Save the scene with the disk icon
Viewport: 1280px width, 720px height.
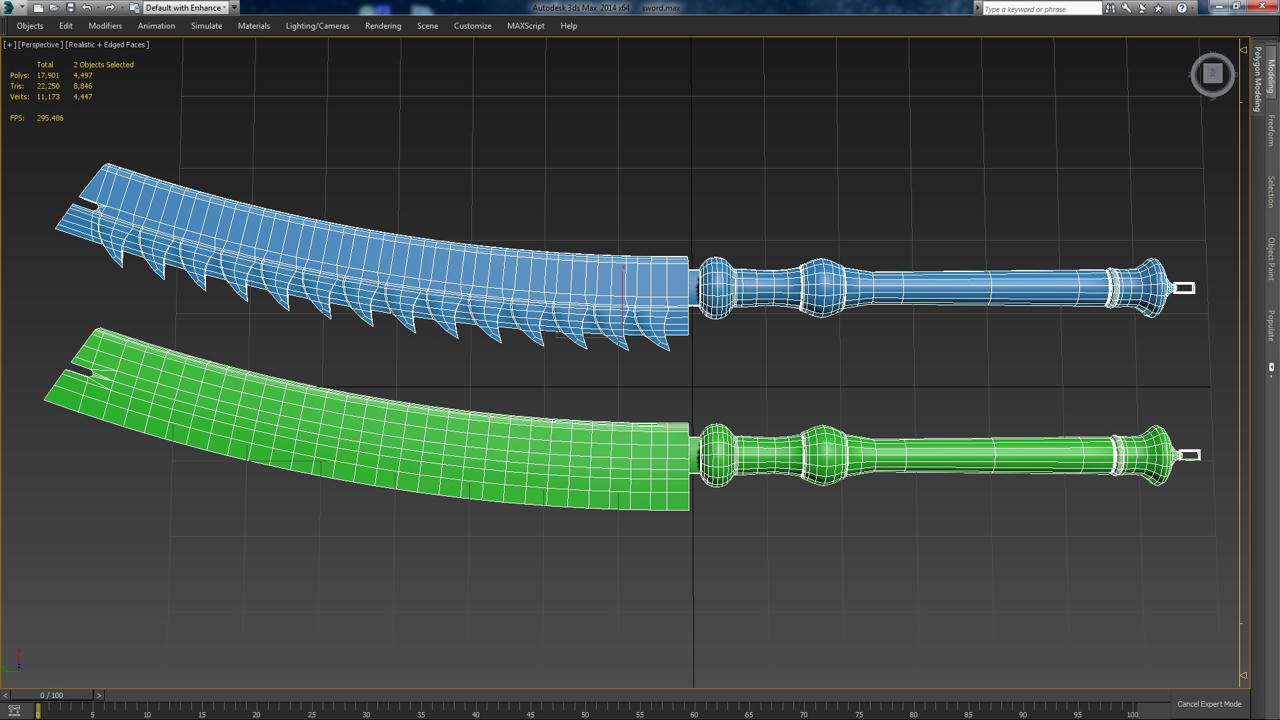click(70, 8)
